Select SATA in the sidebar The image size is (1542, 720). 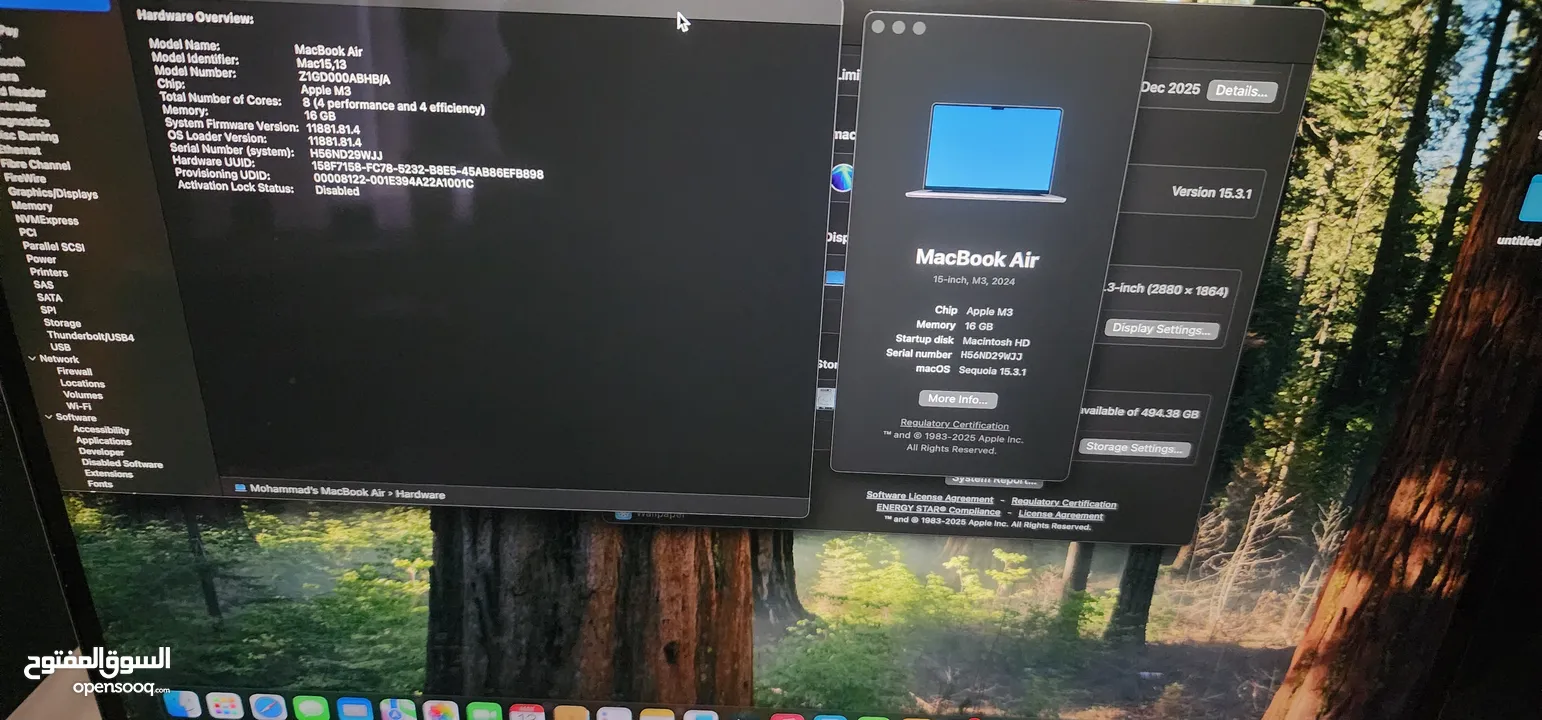49,298
